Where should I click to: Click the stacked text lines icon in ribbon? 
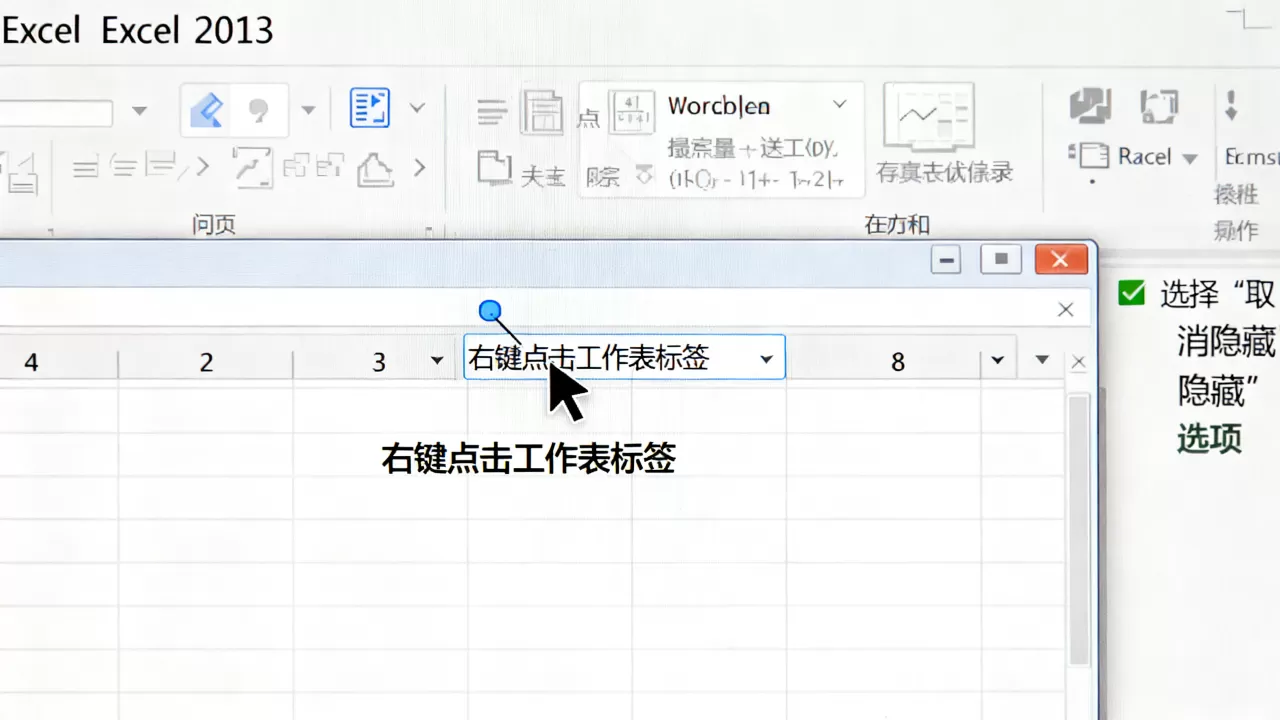491,112
